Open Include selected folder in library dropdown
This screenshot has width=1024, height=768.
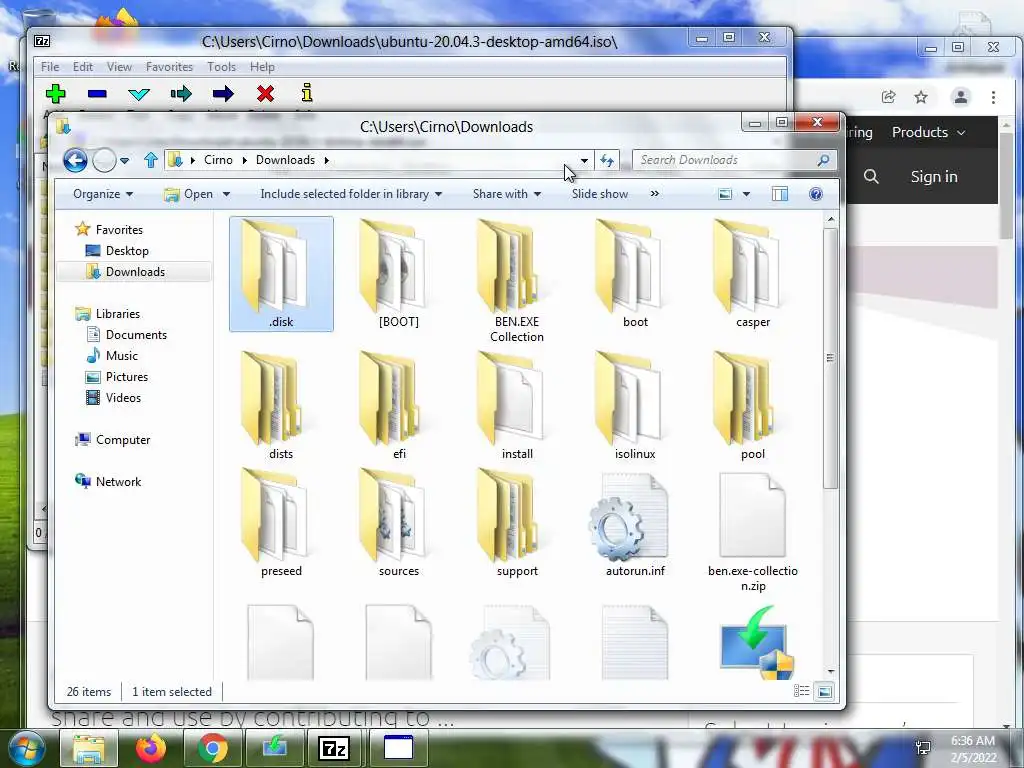click(351, 194)
